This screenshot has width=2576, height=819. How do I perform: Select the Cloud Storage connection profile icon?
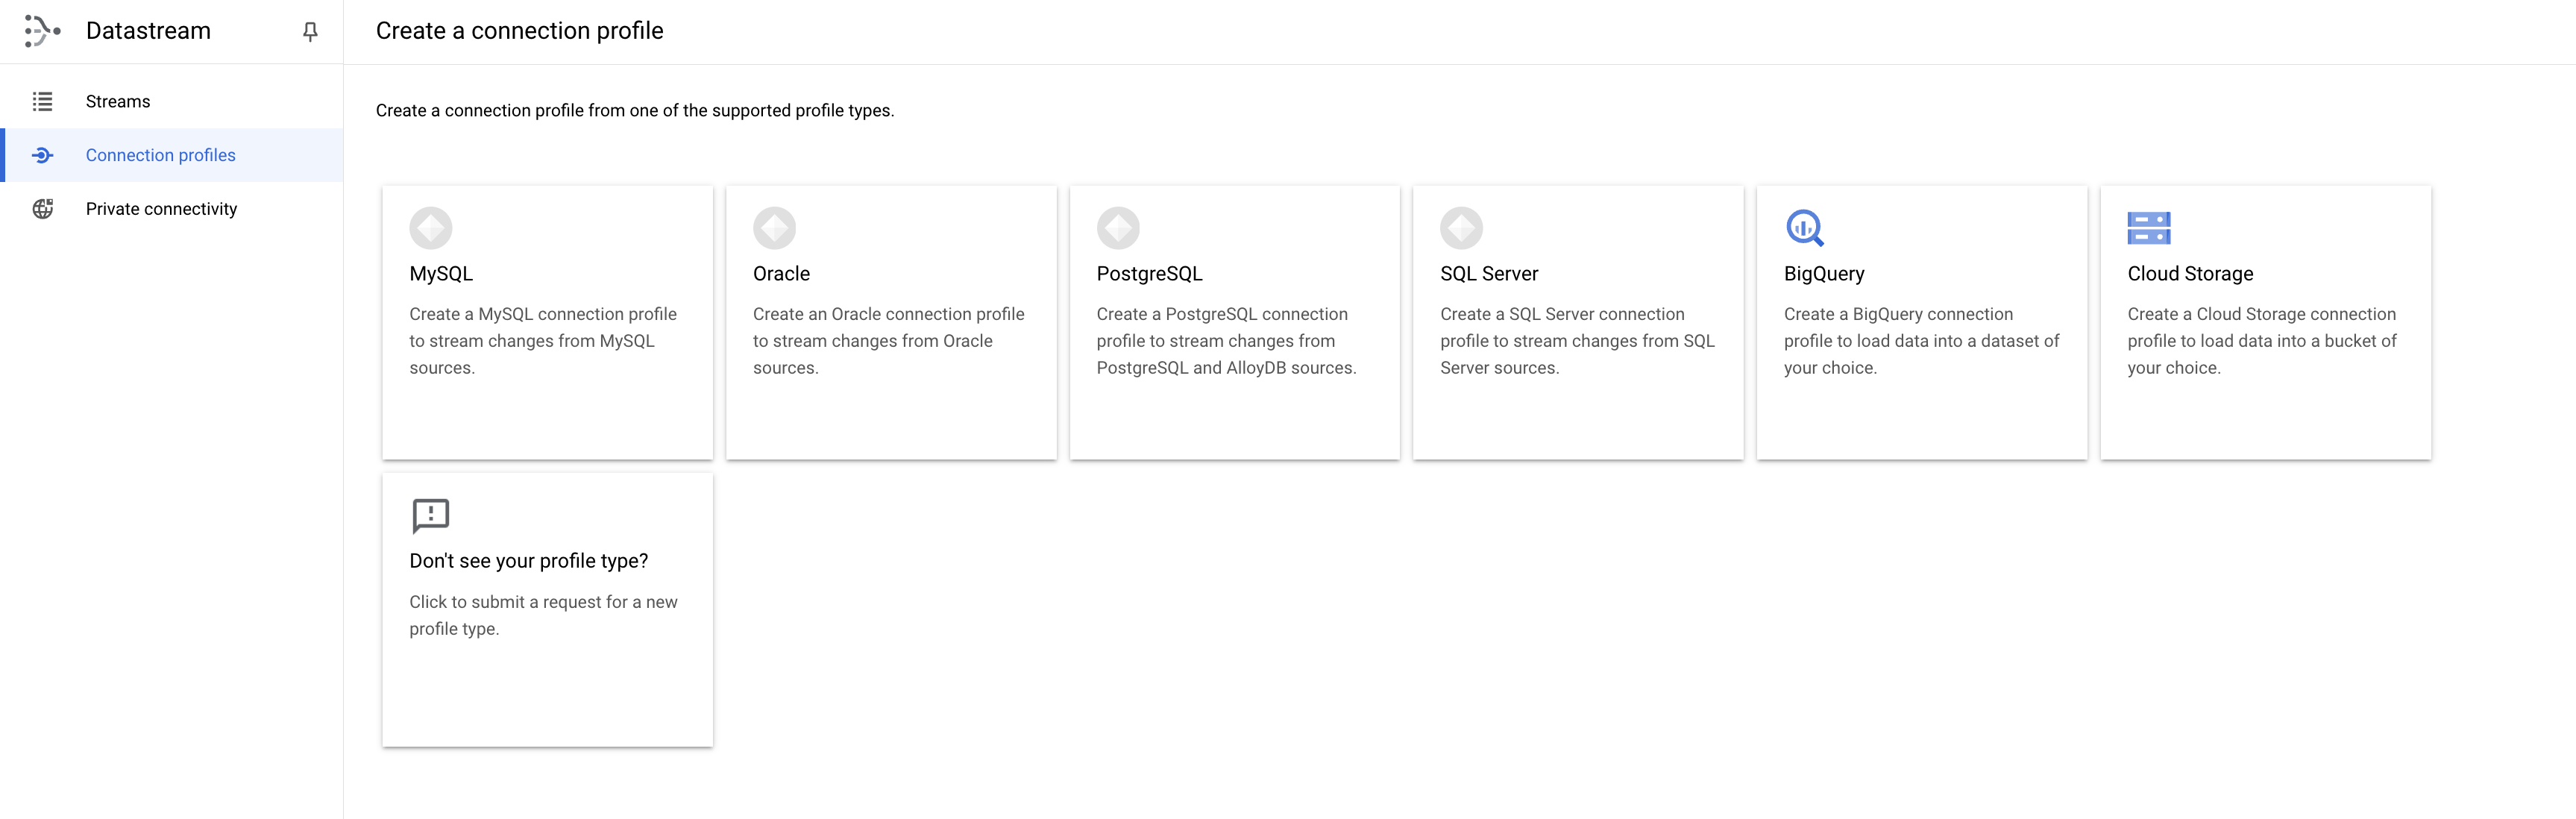click(x=2147, y=227)
